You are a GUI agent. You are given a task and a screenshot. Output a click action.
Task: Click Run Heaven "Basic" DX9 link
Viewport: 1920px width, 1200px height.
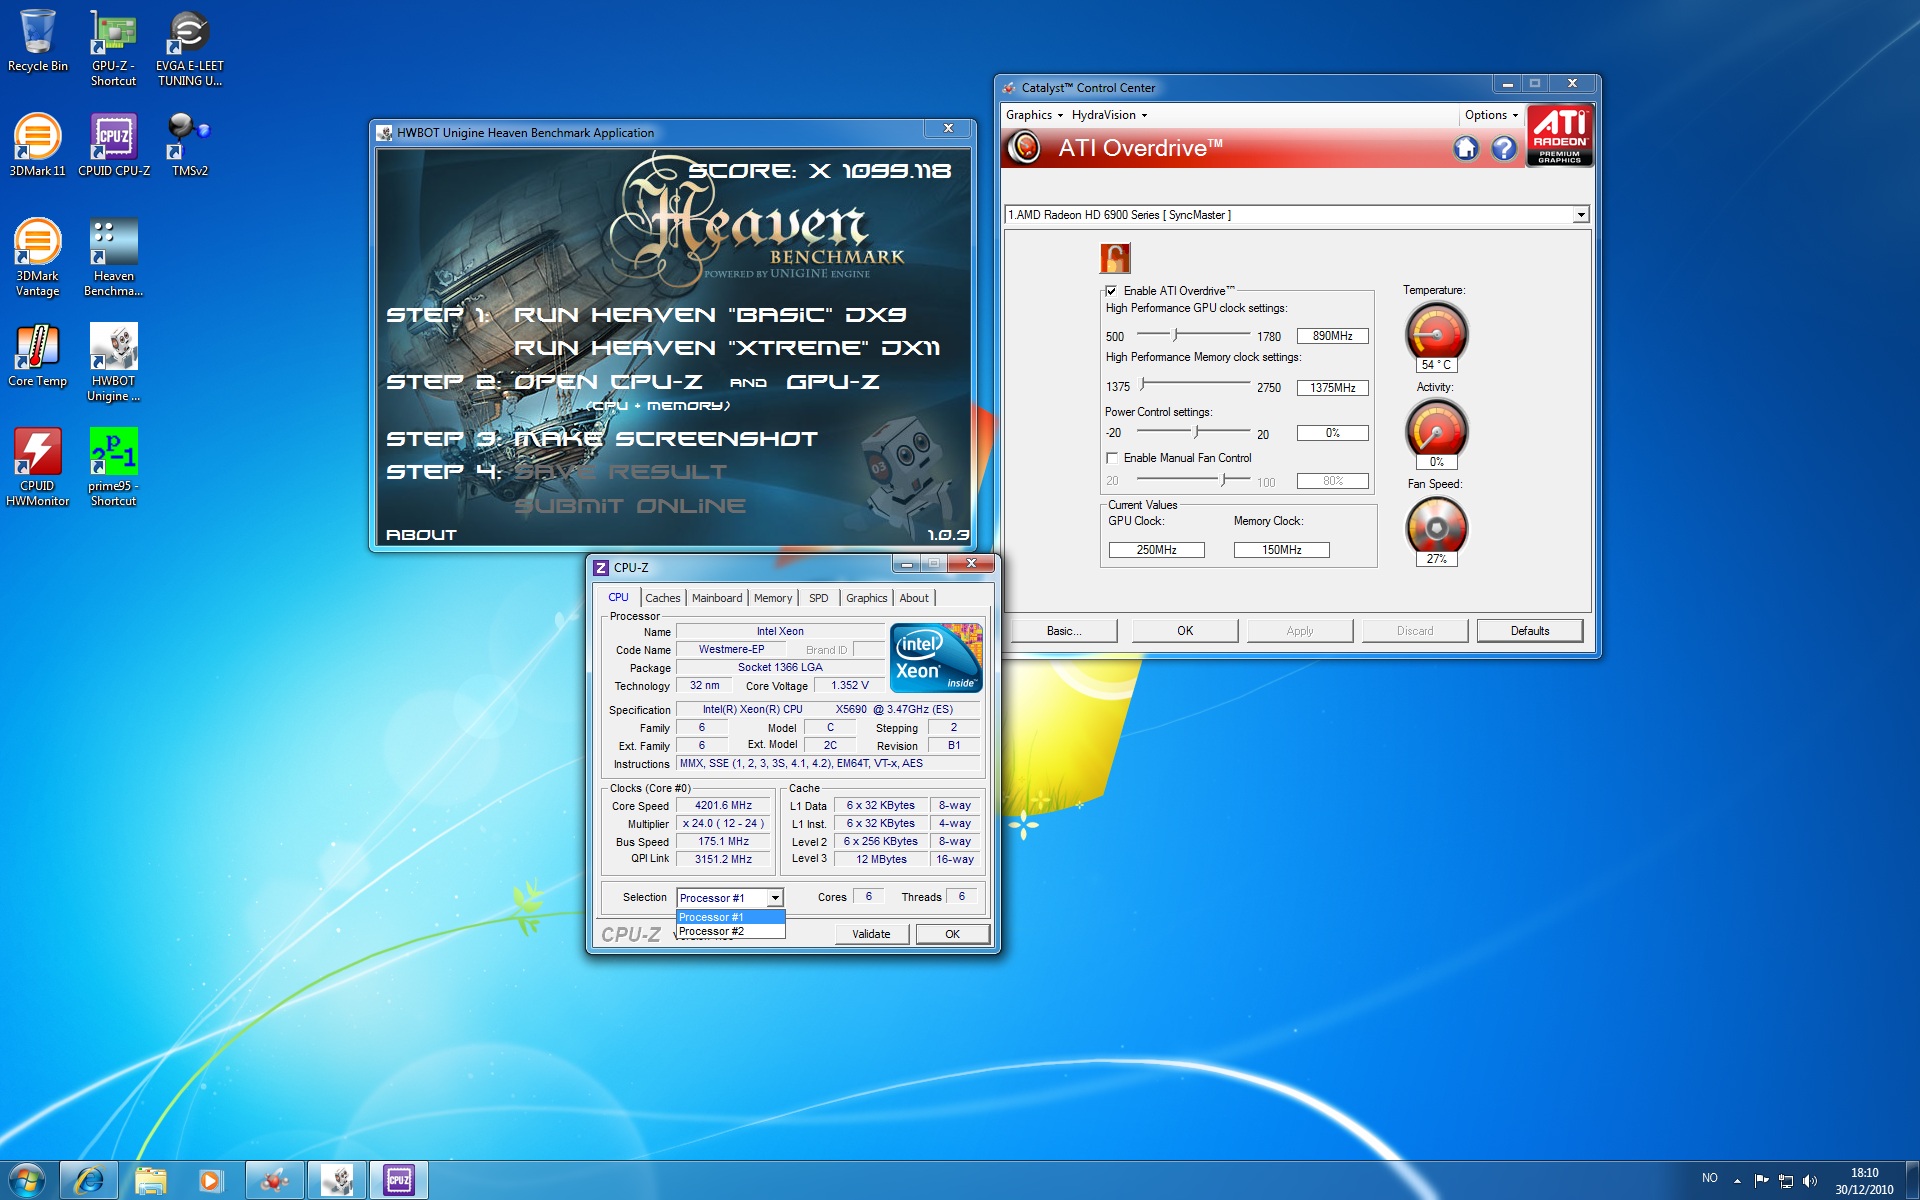coord(710,315)
